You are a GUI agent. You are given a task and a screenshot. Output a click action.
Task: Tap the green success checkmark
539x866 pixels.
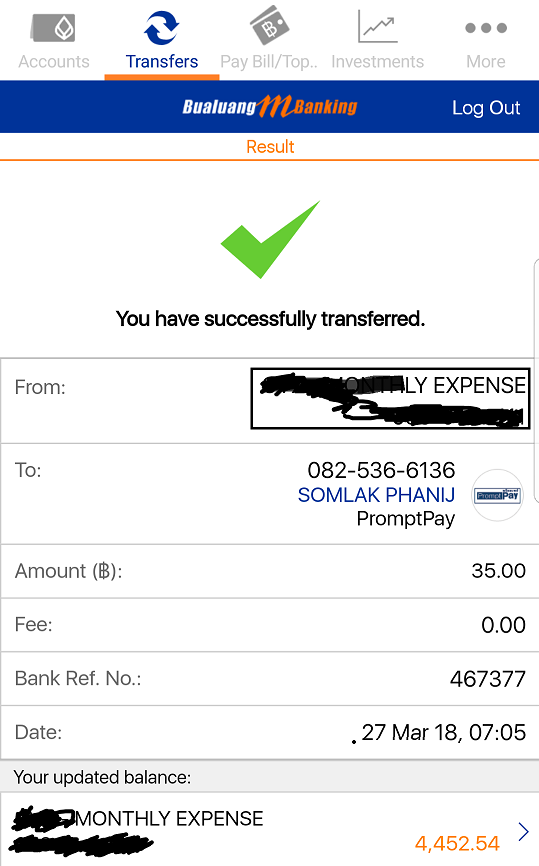click(270, 239)
